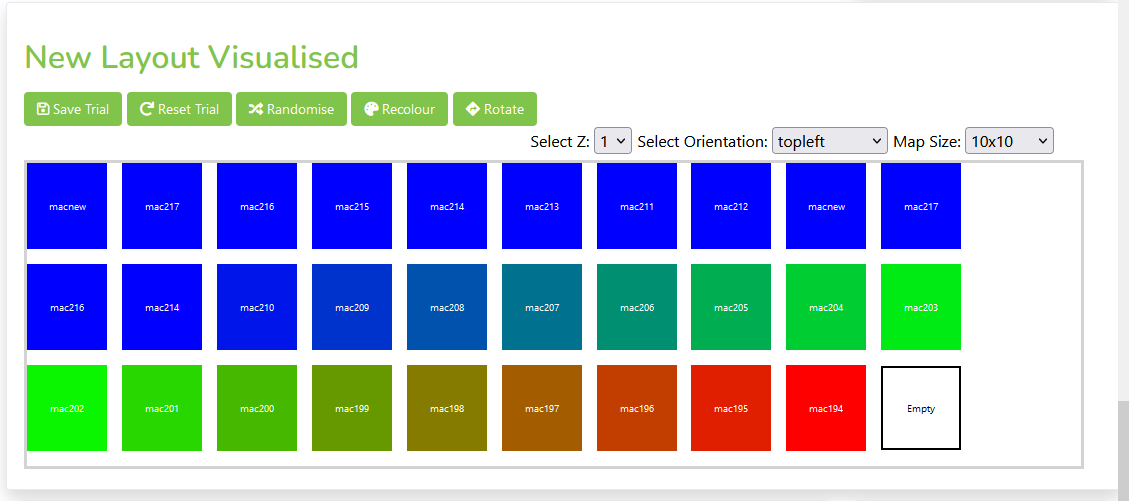The height and width of the screenshot is (501, 1129).
Task: Pick the blue mac215 tile
Action: click(351, 206)
